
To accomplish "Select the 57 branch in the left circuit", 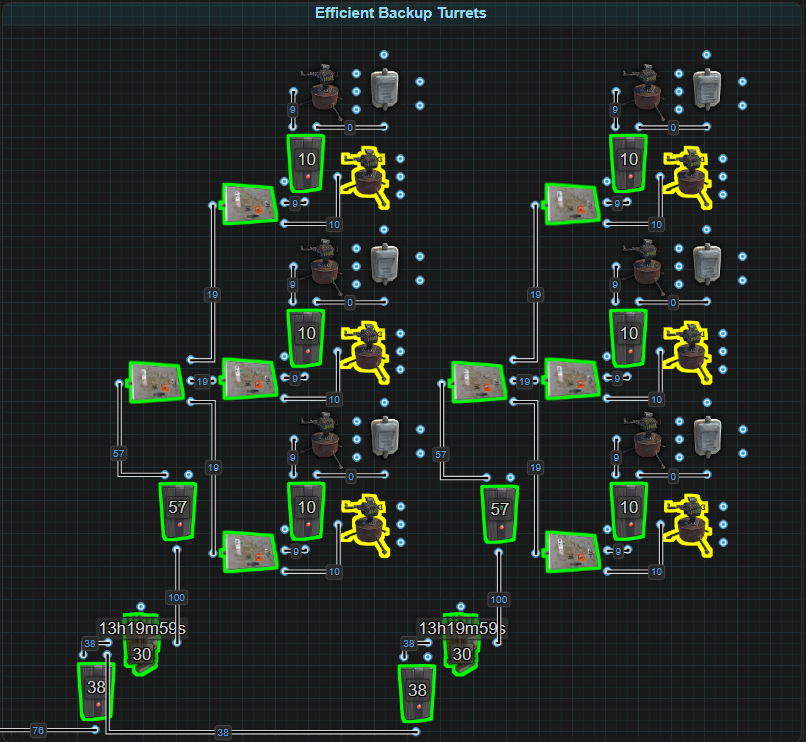I will 177,511.
